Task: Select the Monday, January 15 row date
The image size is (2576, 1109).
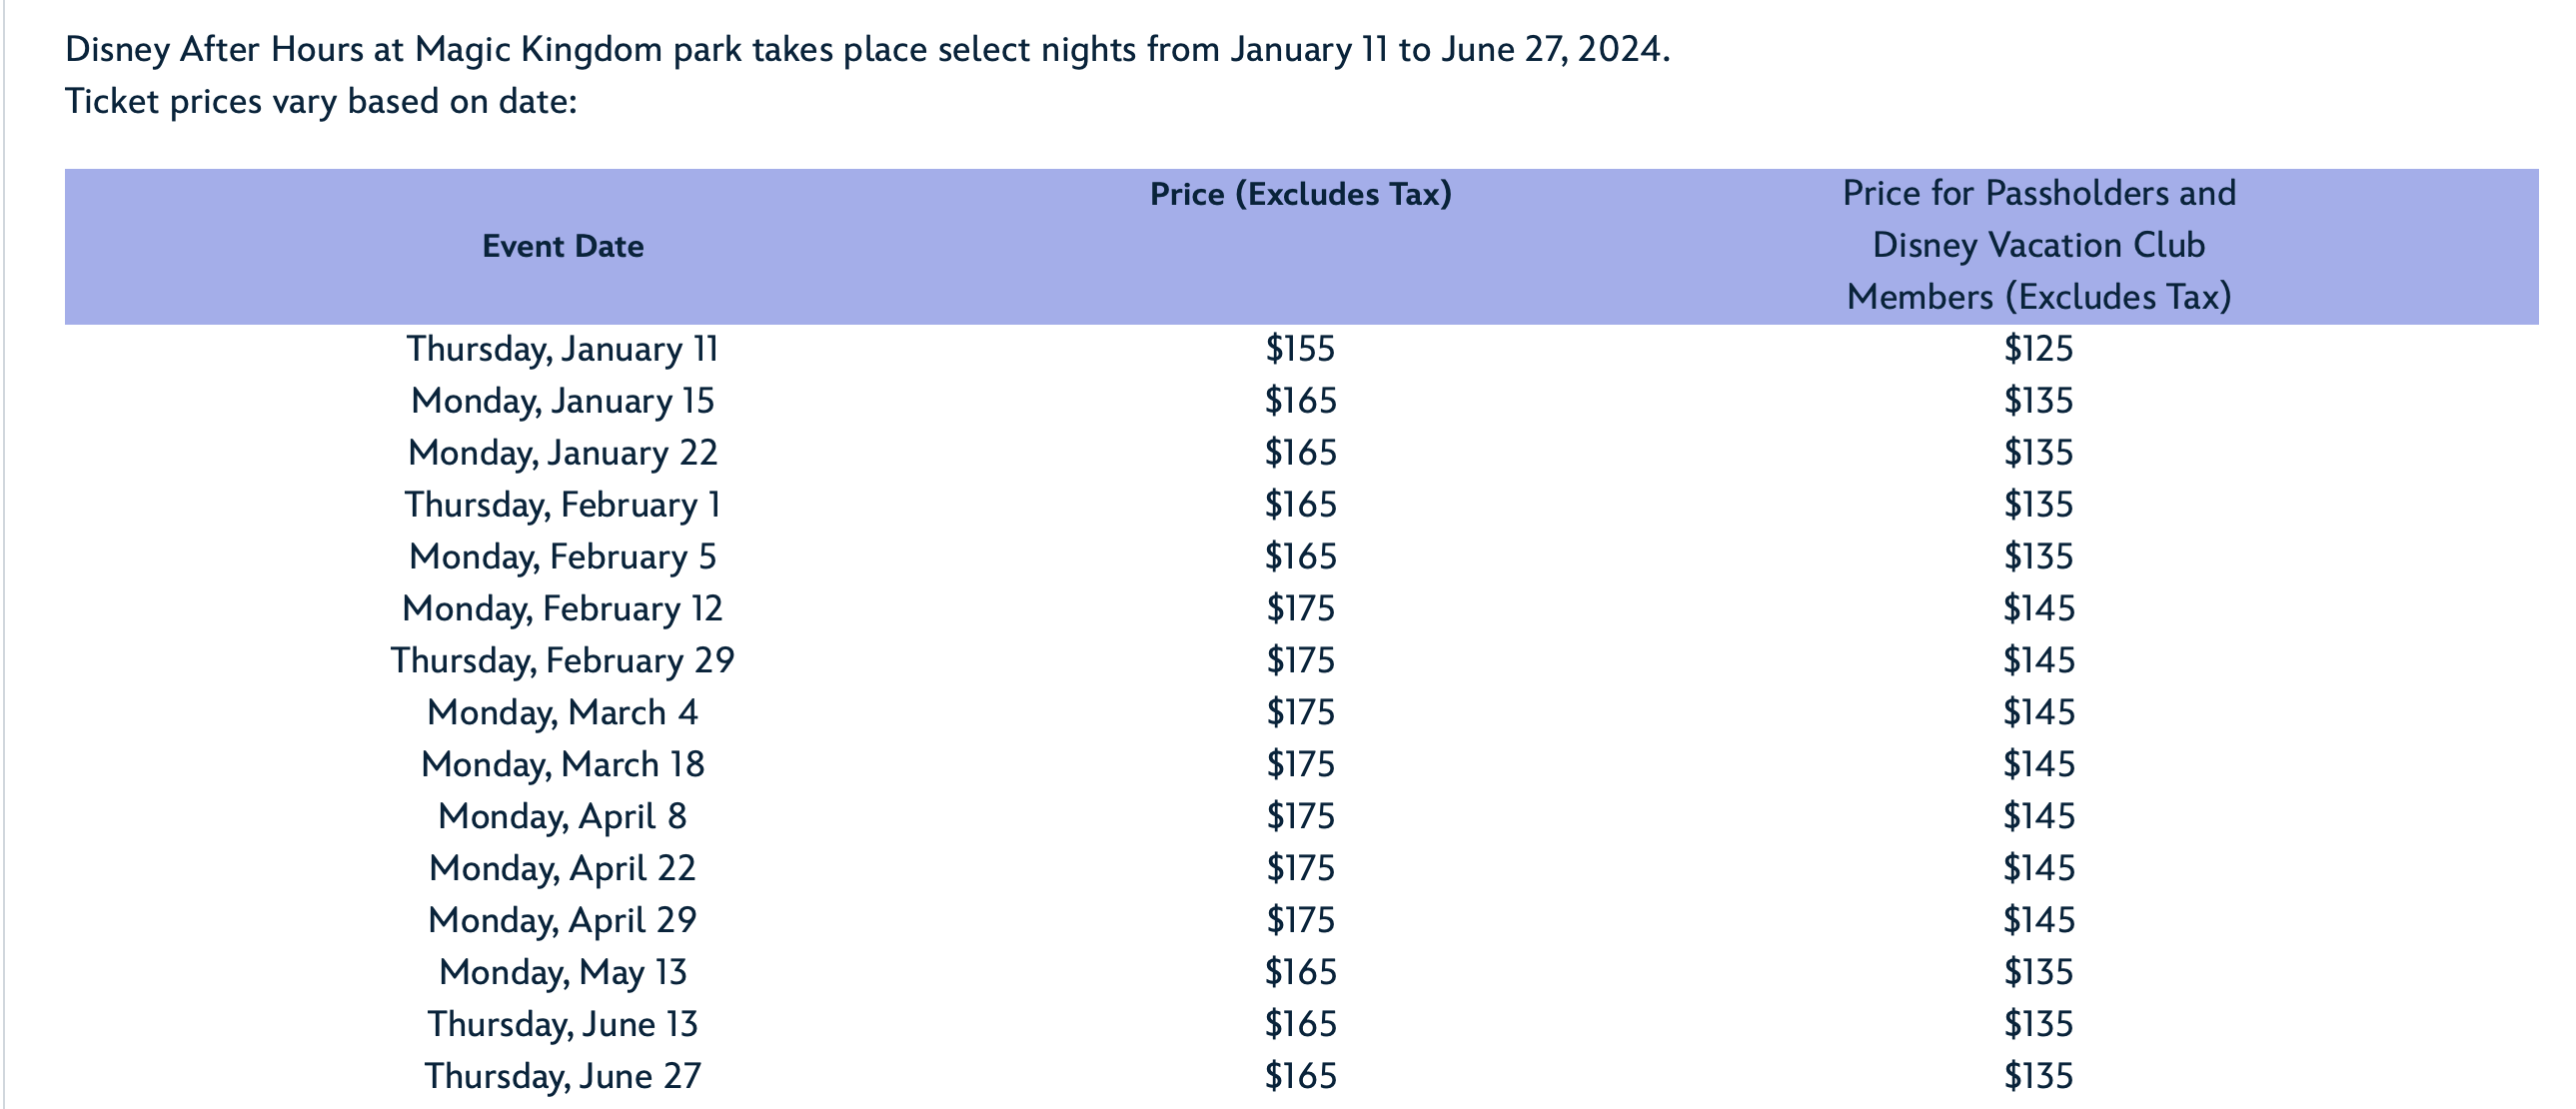Action: [562, 401]
